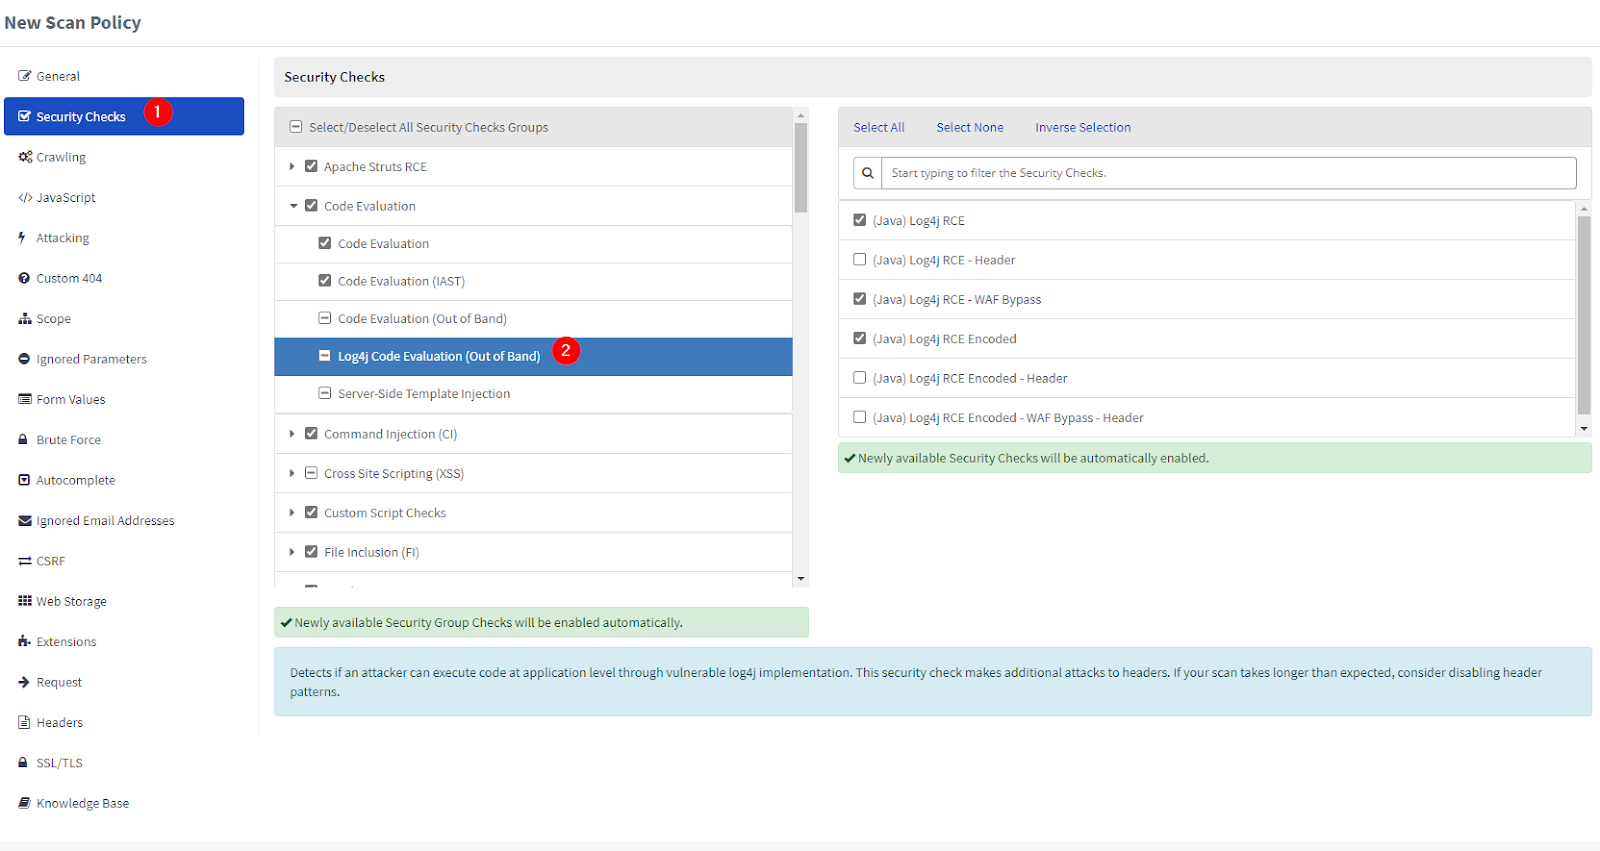Click the checks list vertical scrollbar thumb
This screenshot has width=1600, height=851.
(x=1583, y=315)
